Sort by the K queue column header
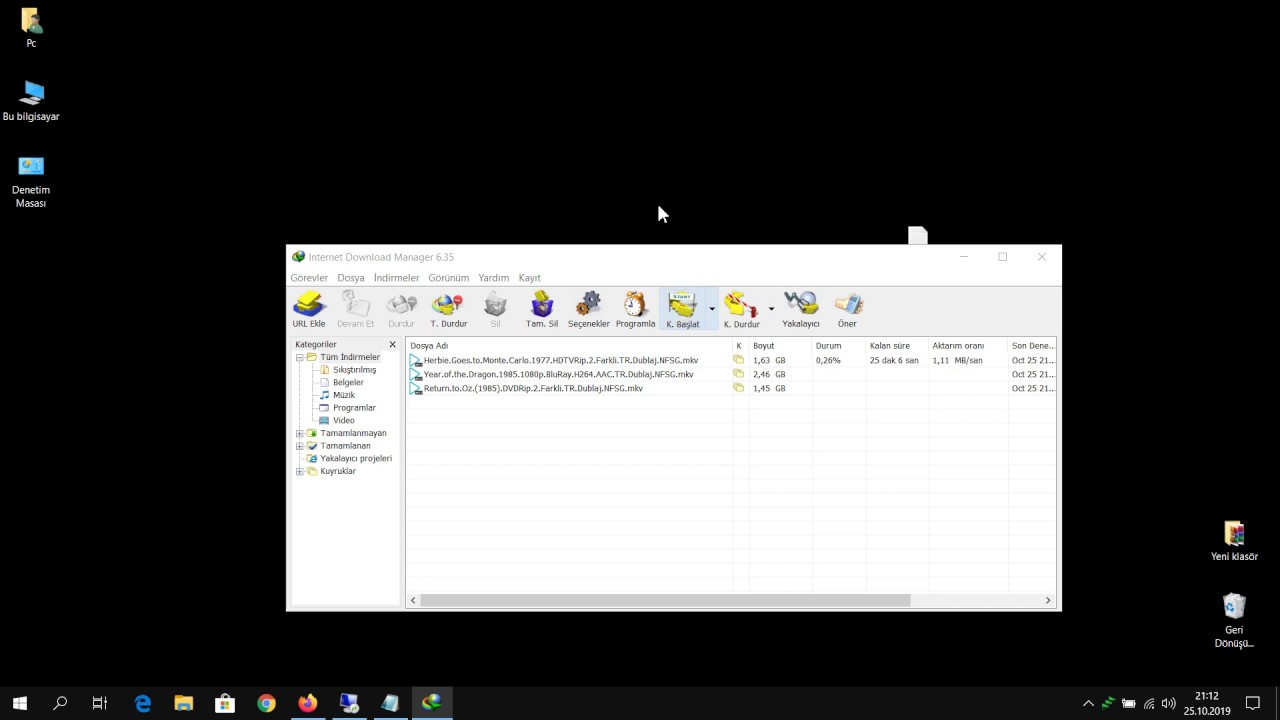Image resolution: width=1280 pixels, height=720 pixels. pyautogui.click(x=740, y=346)
